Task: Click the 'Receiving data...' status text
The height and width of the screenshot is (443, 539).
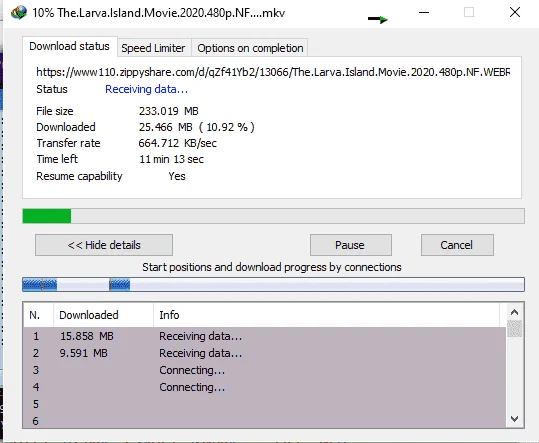Action: (x=146, y=89)
